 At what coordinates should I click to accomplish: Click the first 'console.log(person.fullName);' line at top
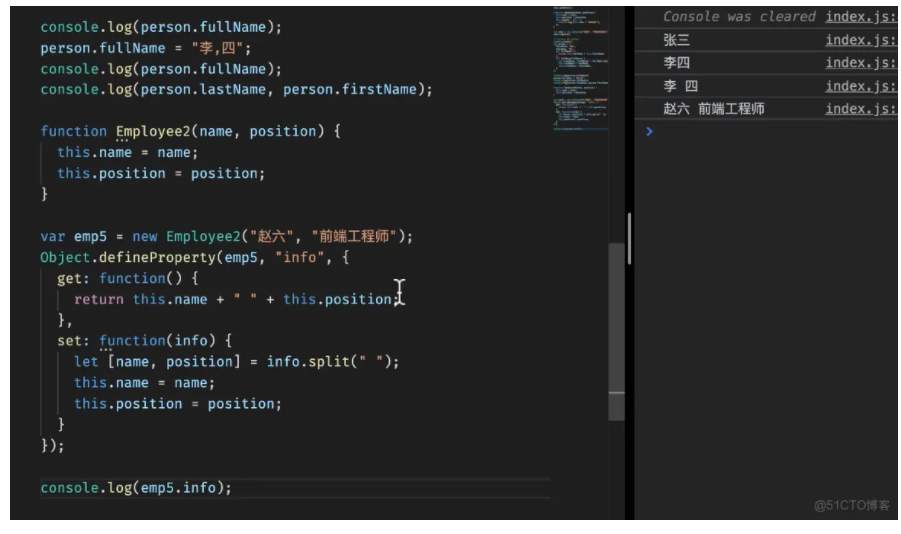point(161,27)
